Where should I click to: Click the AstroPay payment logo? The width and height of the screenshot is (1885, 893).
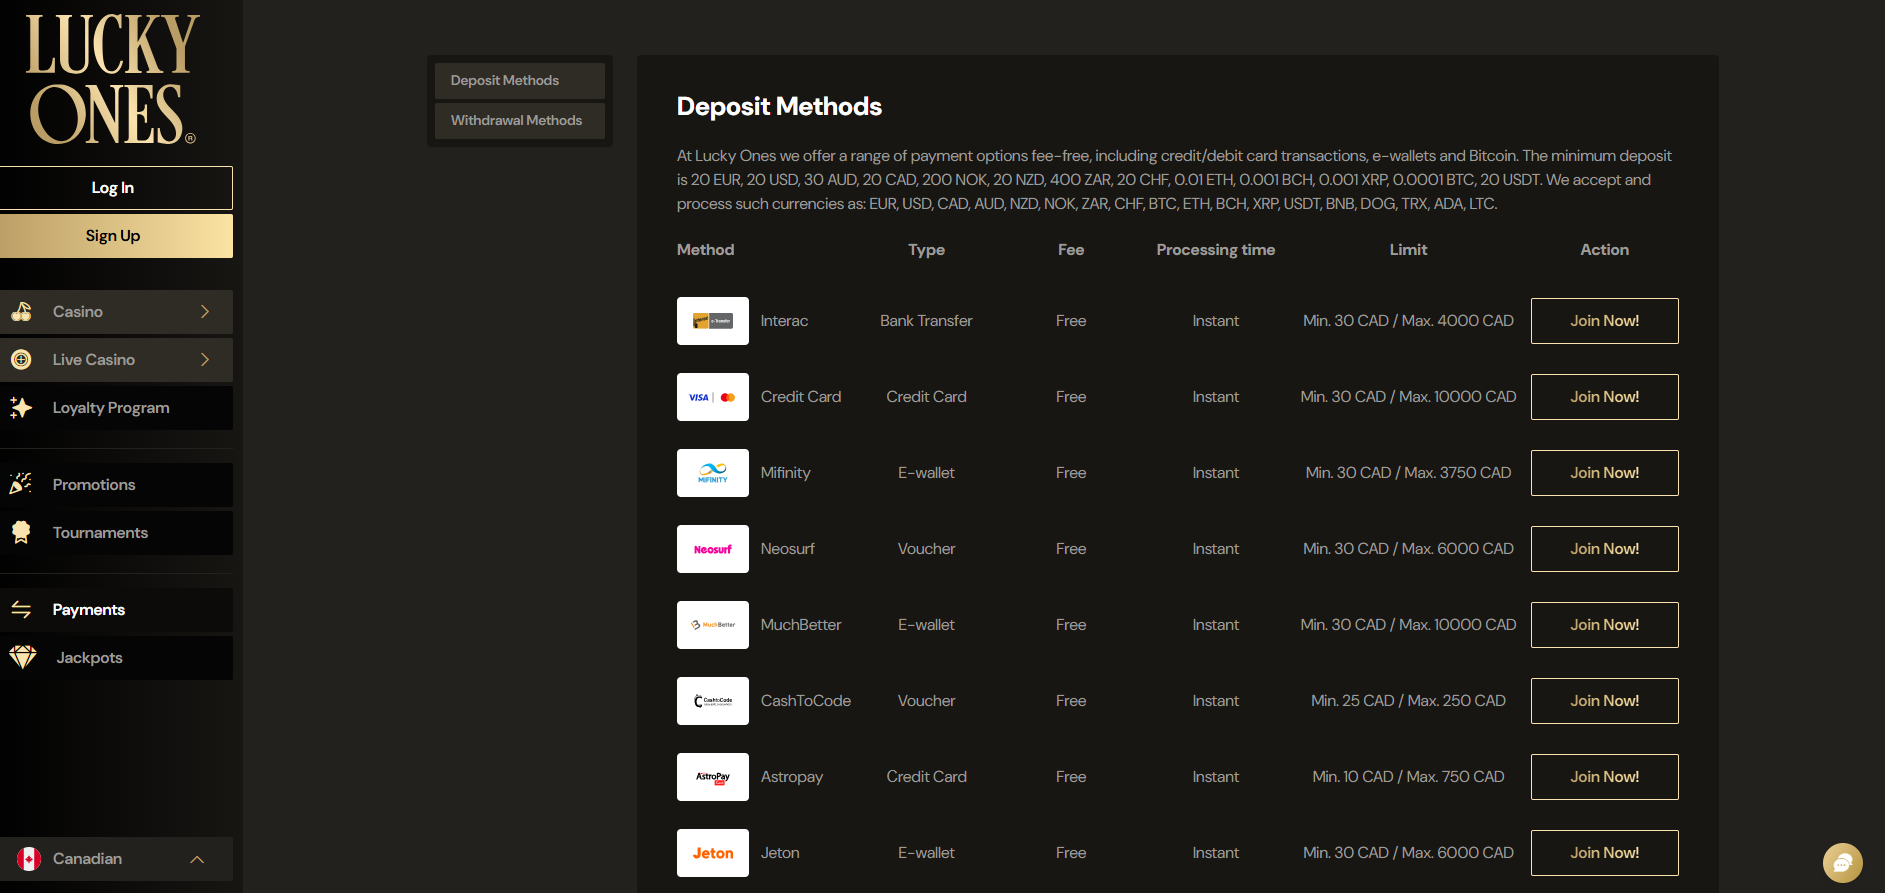click(713, 777)
